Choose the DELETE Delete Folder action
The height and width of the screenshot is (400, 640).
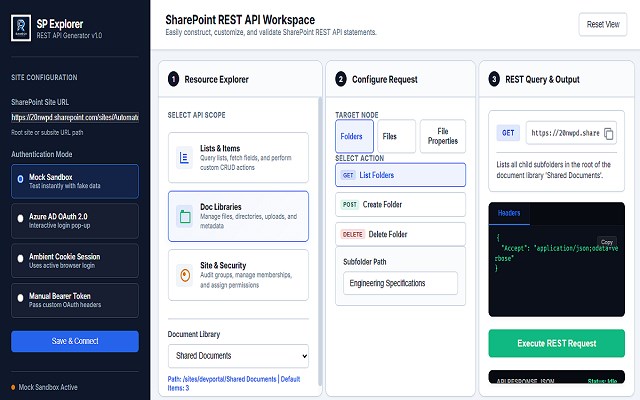pos(400,234)
